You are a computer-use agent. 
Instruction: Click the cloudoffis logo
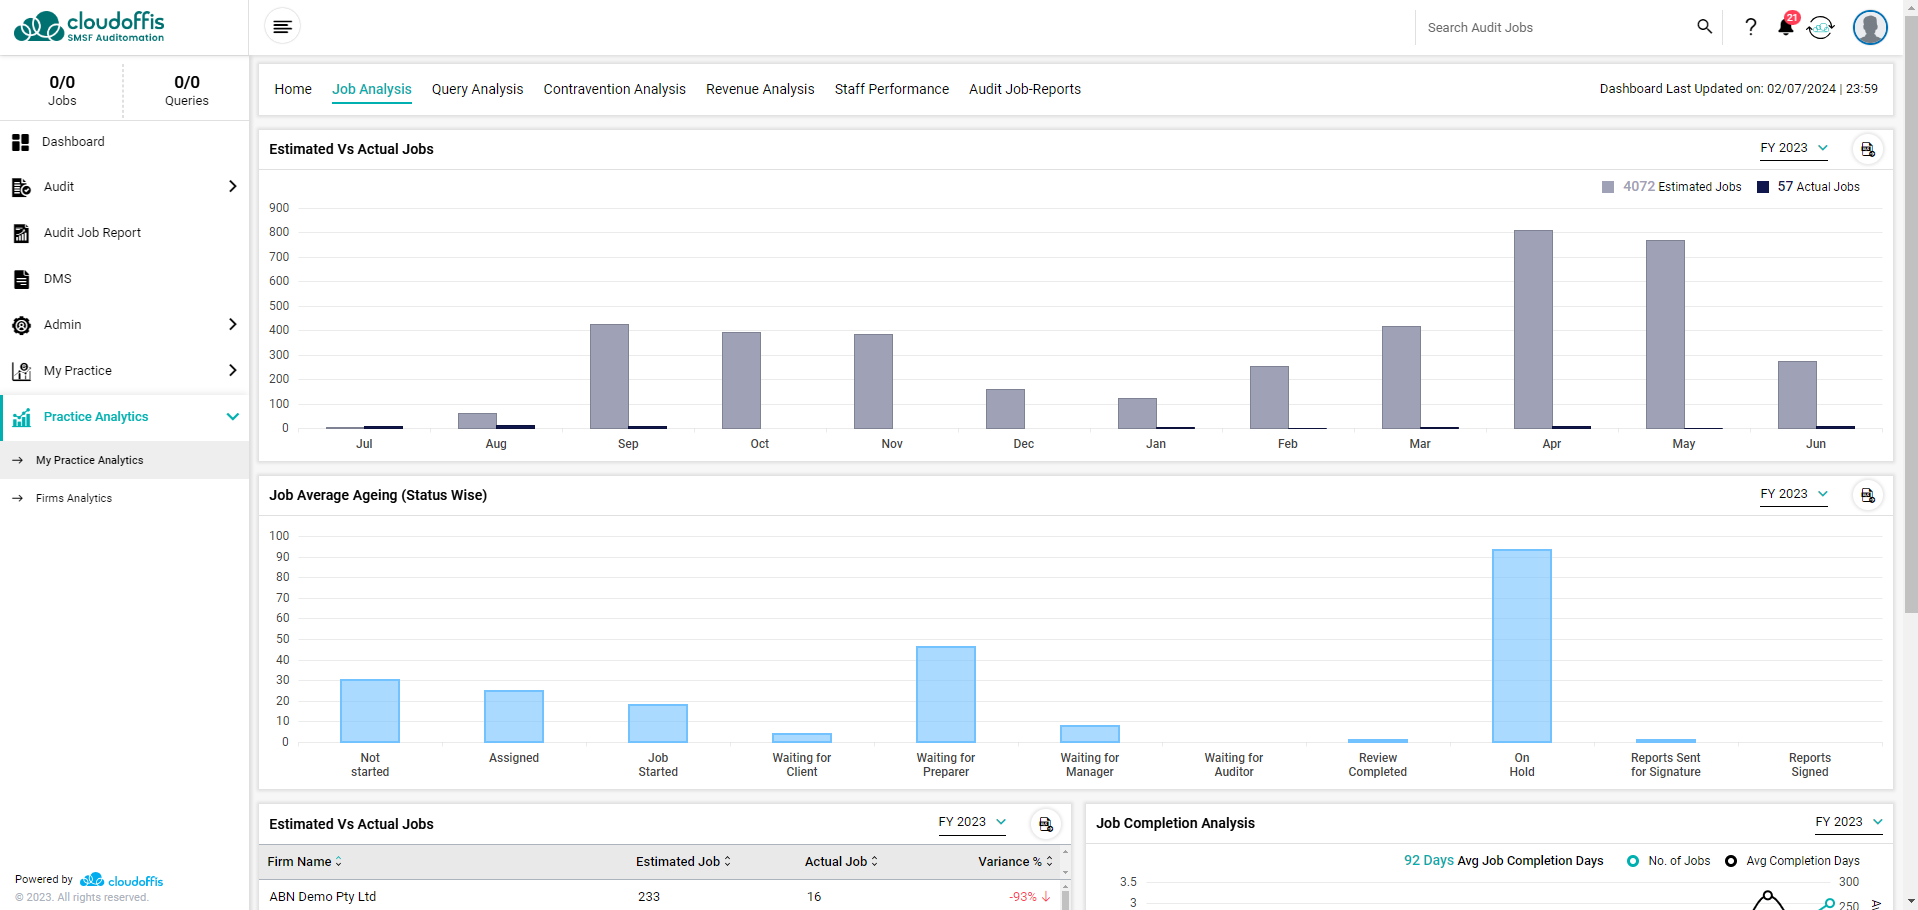(x=89, y=27)
